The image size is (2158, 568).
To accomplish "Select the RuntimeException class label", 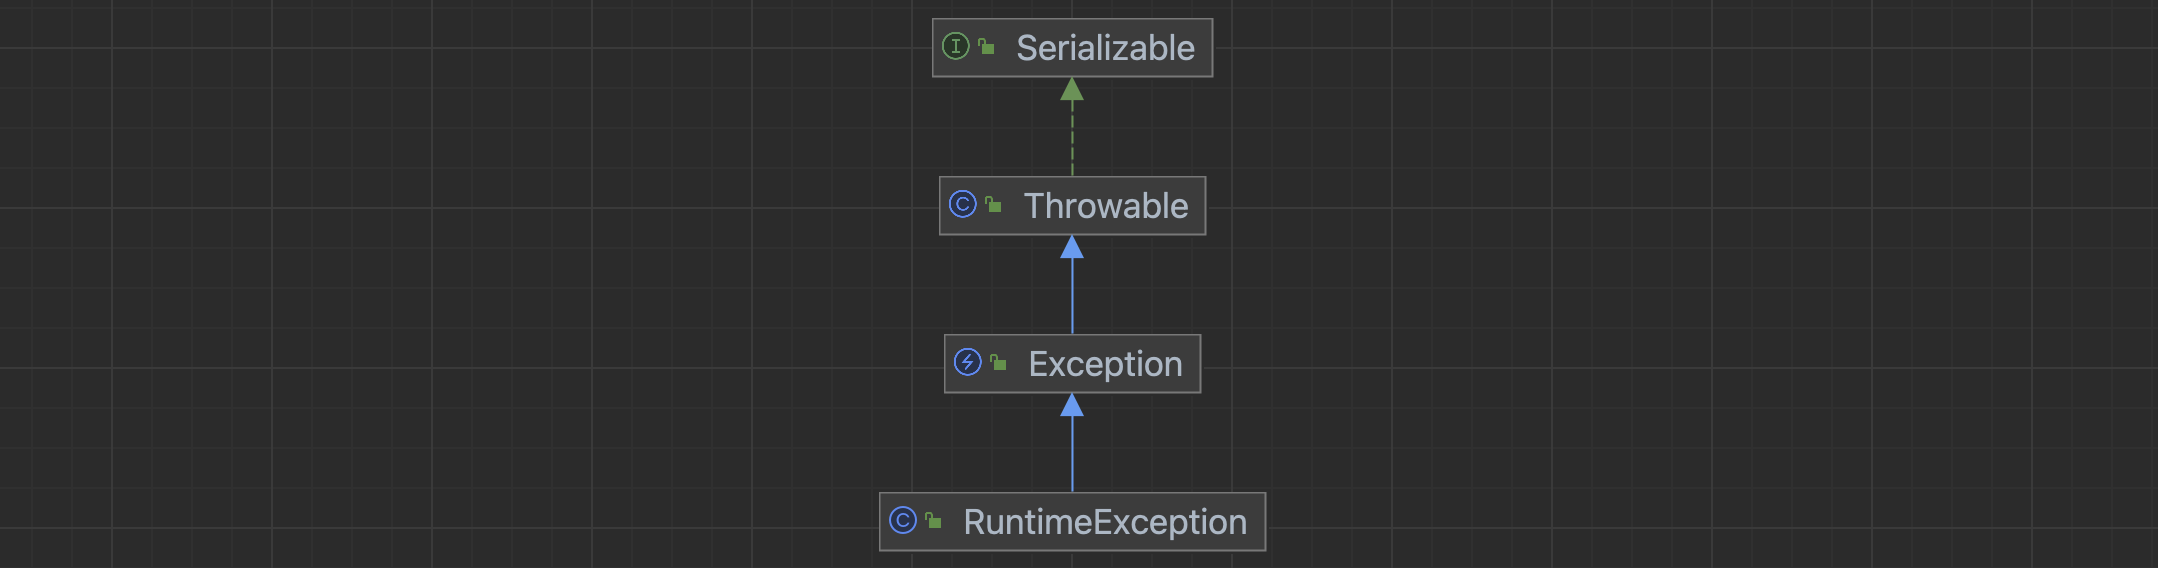I will [x=1105, y=522].
